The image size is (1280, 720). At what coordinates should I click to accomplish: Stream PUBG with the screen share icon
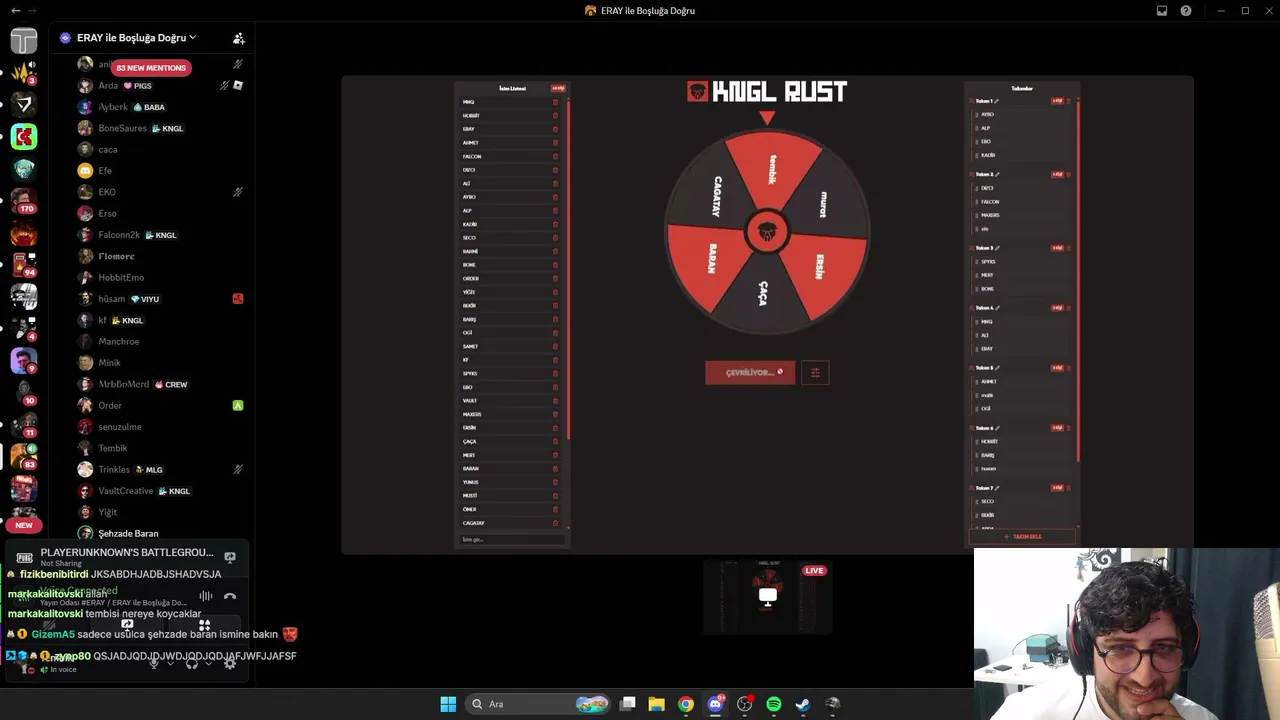tap(230, 557)
